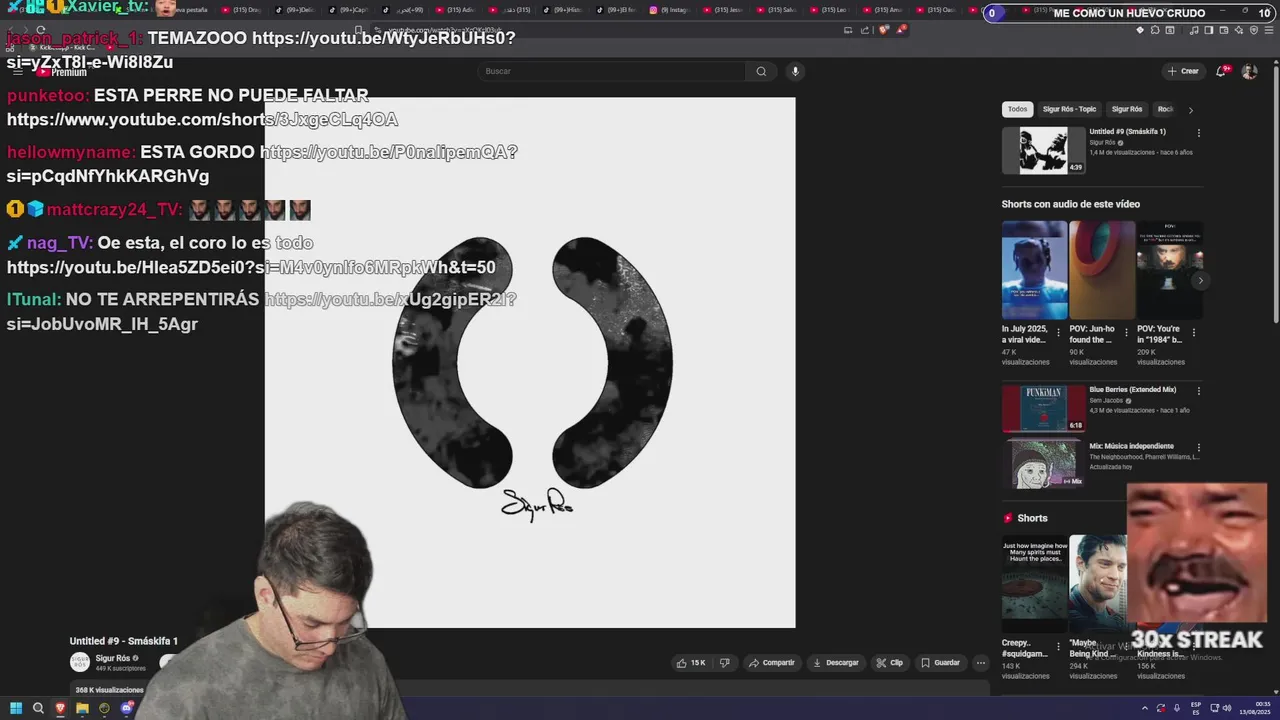Open the taskbar clock showing 00:35
Image resolution: width=1280 pixels, height=720 pixels.
[x=1255, y=708]
